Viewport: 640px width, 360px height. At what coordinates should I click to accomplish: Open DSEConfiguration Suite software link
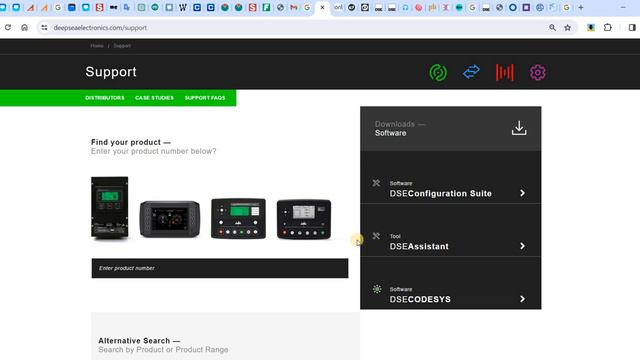pos(440,193)
